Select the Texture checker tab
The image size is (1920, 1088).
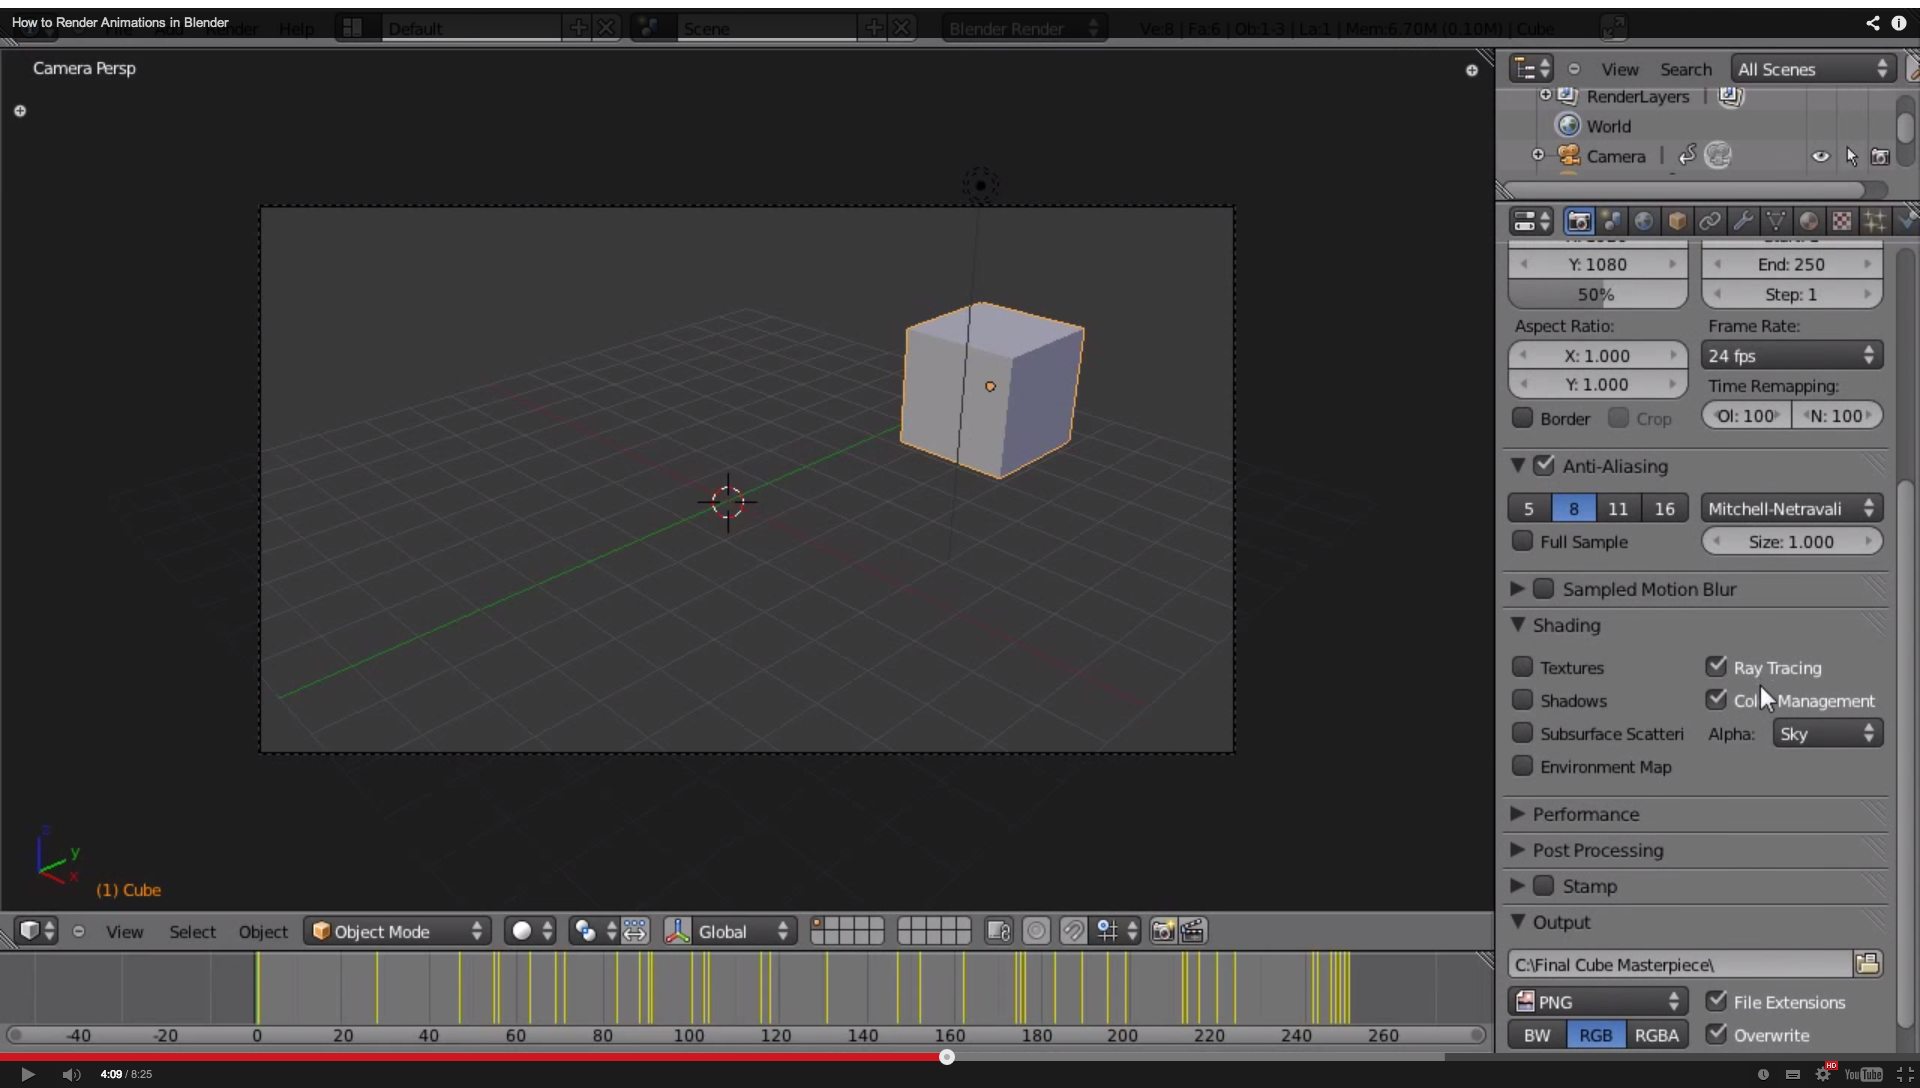(1843, 221)
